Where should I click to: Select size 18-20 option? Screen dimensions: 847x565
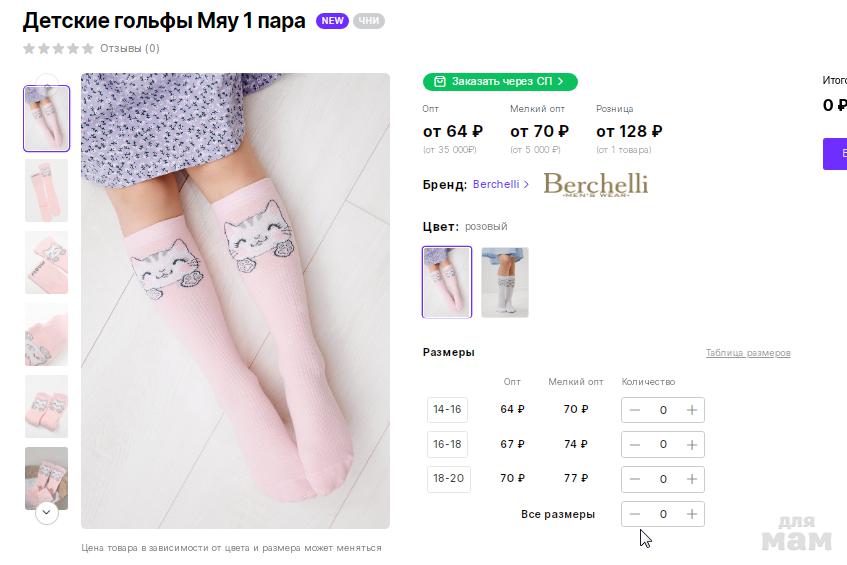pos(447,479)
